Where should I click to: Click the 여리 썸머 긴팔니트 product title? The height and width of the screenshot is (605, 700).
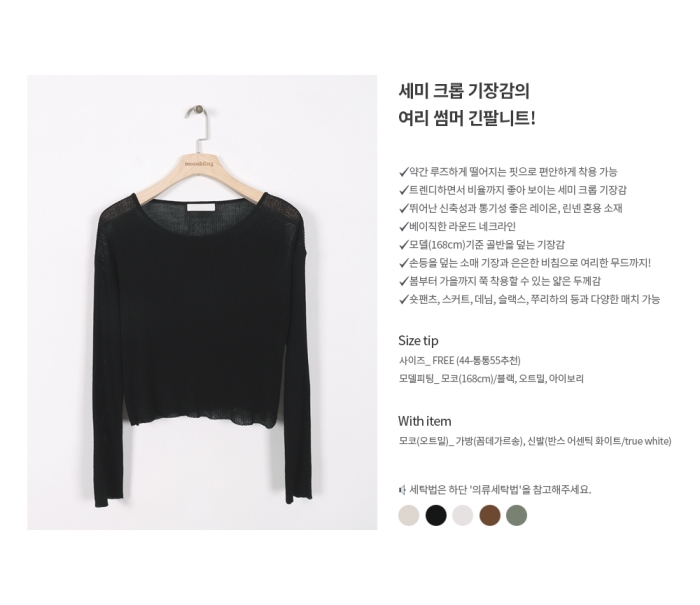(467, 119)
